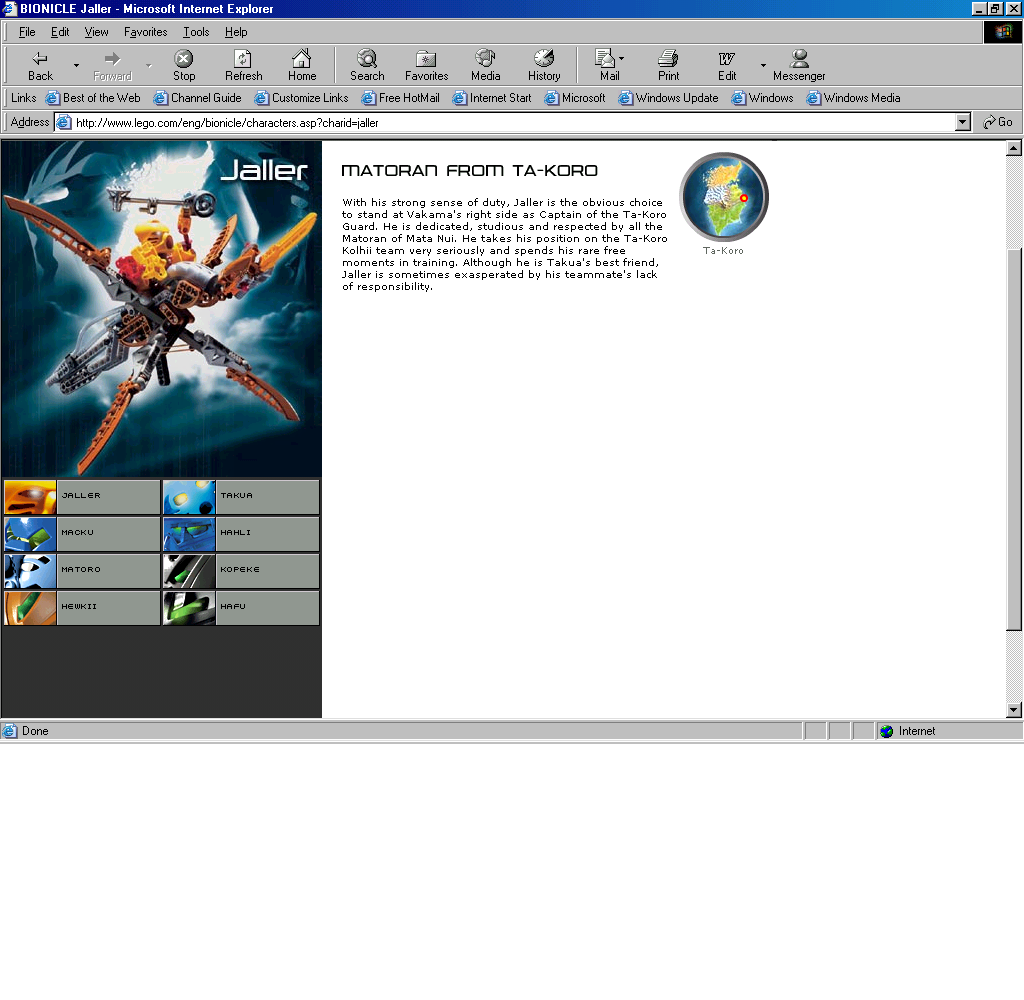The height and width of the screenshot is (1000, 1024).
Task: Click the TAKUA name button
Action: tap(267, 497)
